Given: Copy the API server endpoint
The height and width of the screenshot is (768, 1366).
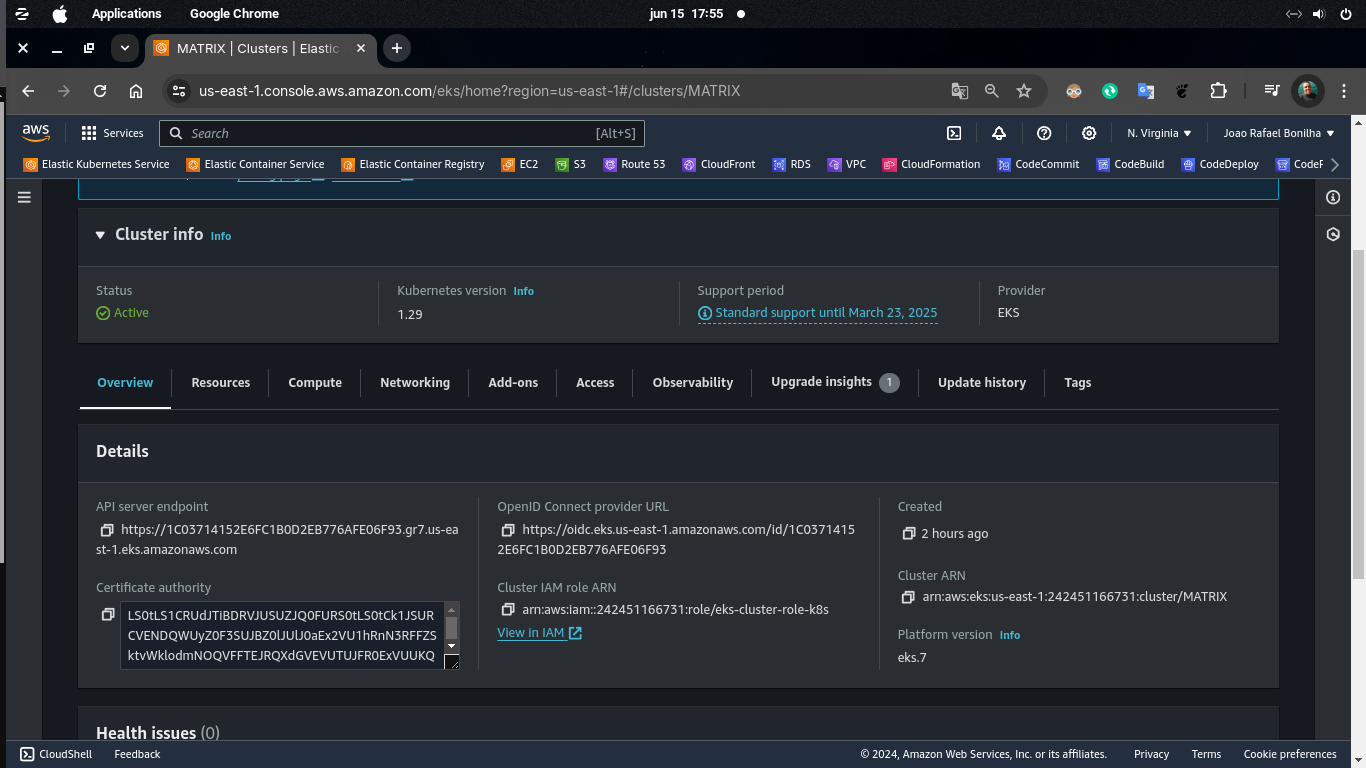Looking at the screenshot, I should pos(107,530).
